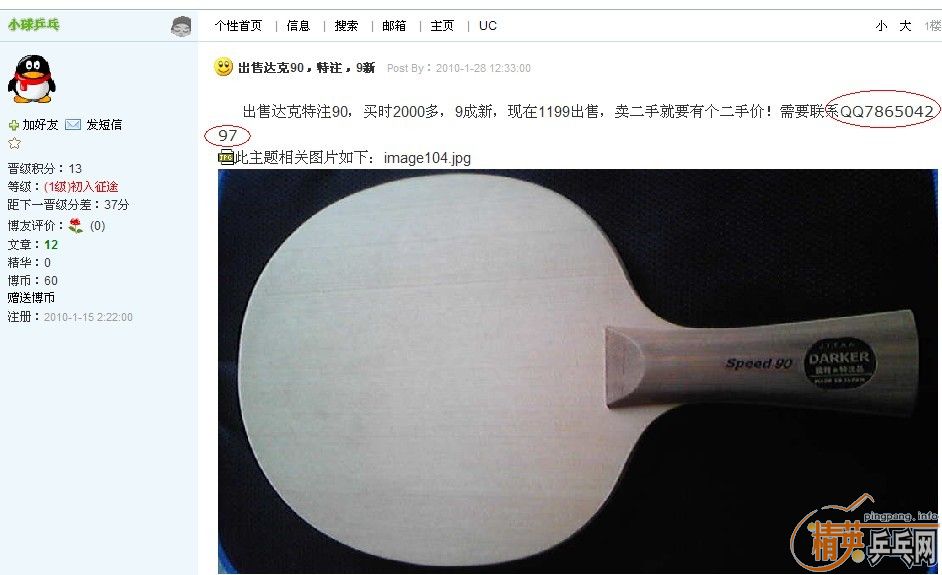Viewport: 942px width, 575px height.
Task: Click 加好友 link
Action: 40,125
